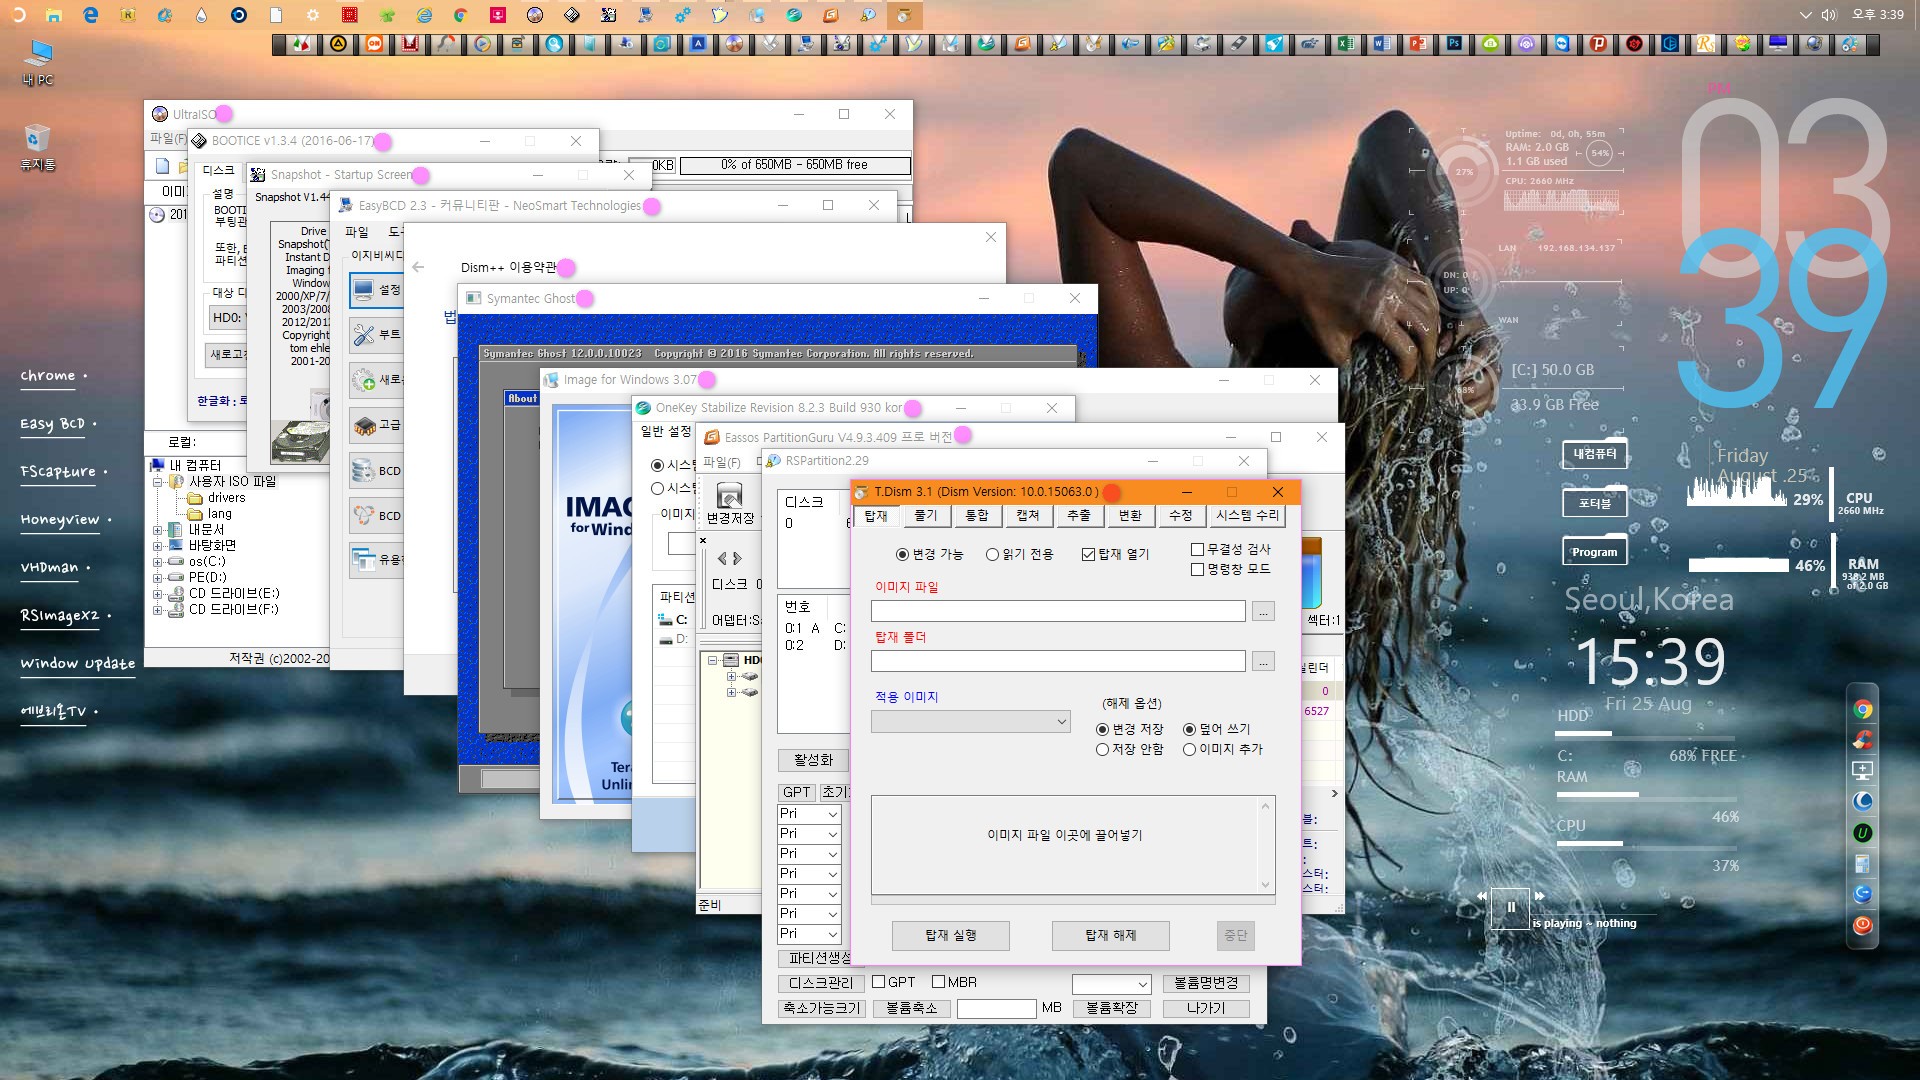
Task: Open the 파일 menu in EasyBCD
Action: pyautogui.click(x=357, y=232)
